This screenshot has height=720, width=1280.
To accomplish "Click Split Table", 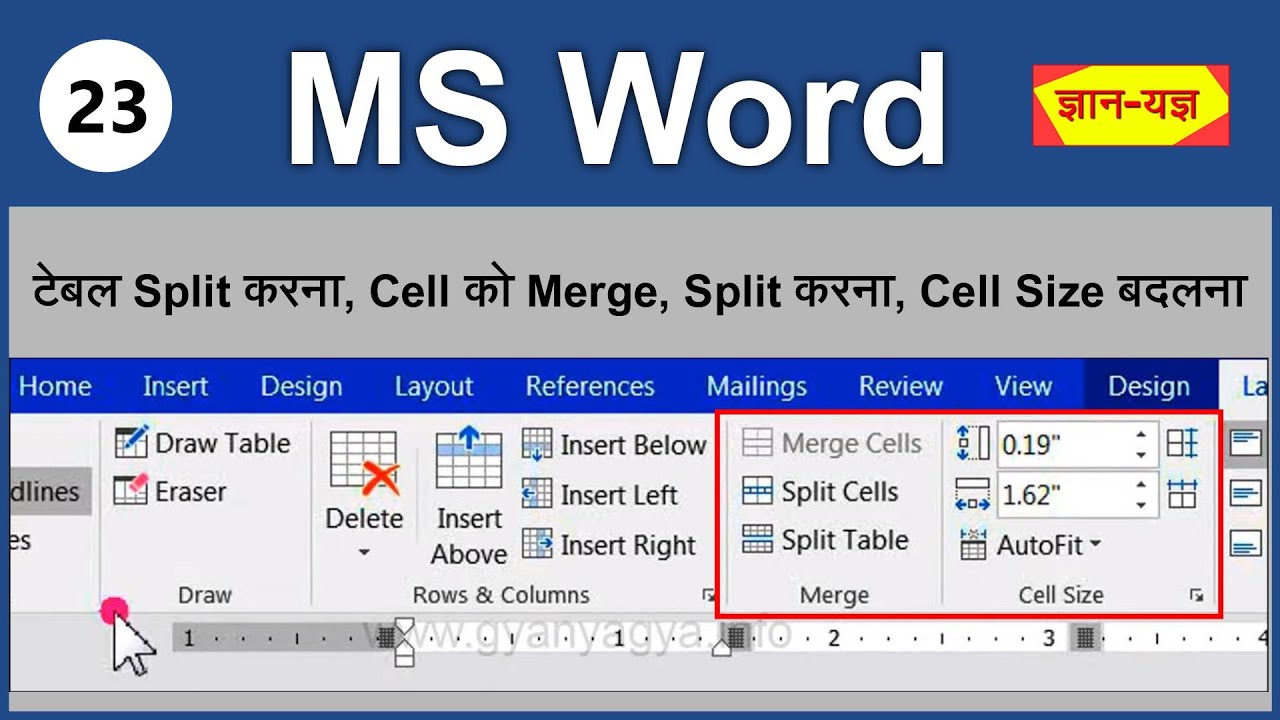I will pos(825,540).
